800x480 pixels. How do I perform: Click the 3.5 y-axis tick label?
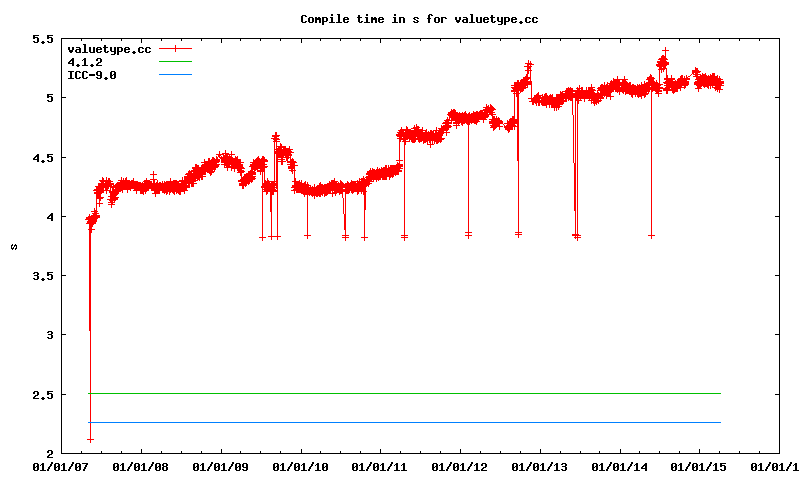click(x=42, y=276)
